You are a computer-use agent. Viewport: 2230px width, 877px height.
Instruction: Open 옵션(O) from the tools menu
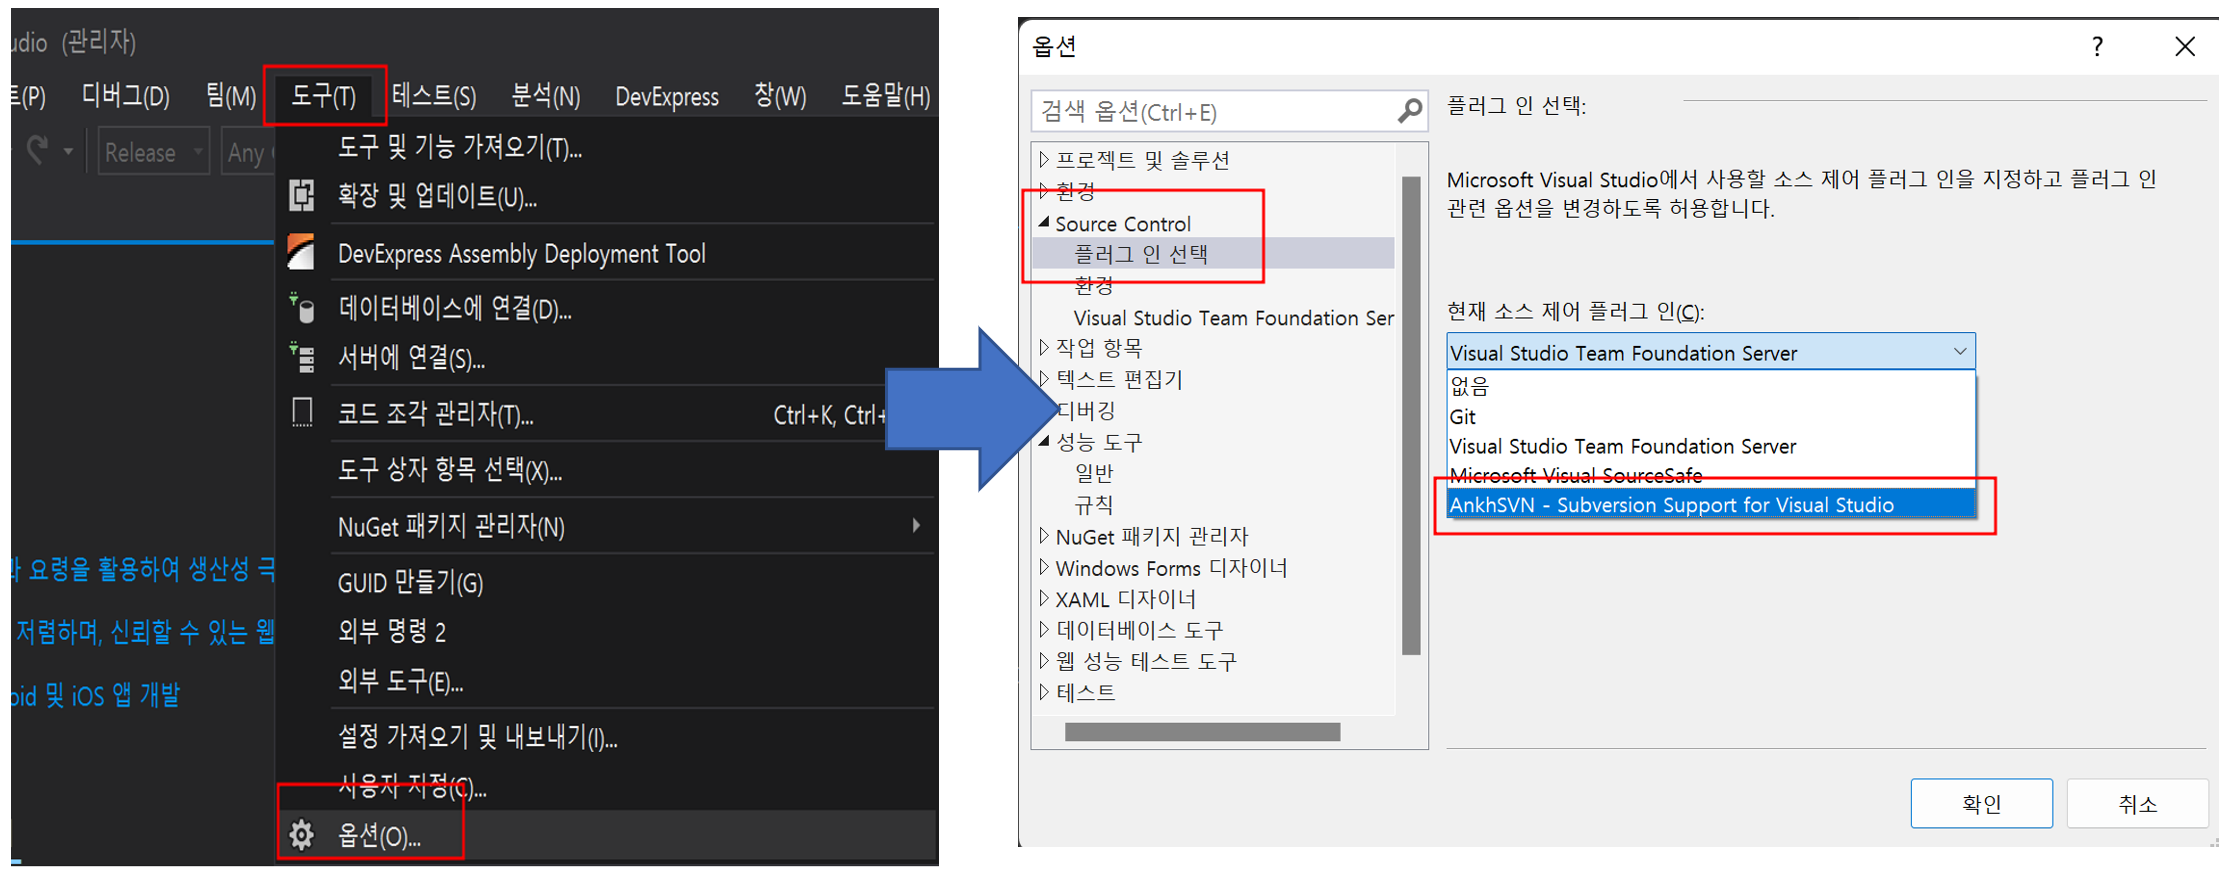pyautogui.click(x=606, y=835)
